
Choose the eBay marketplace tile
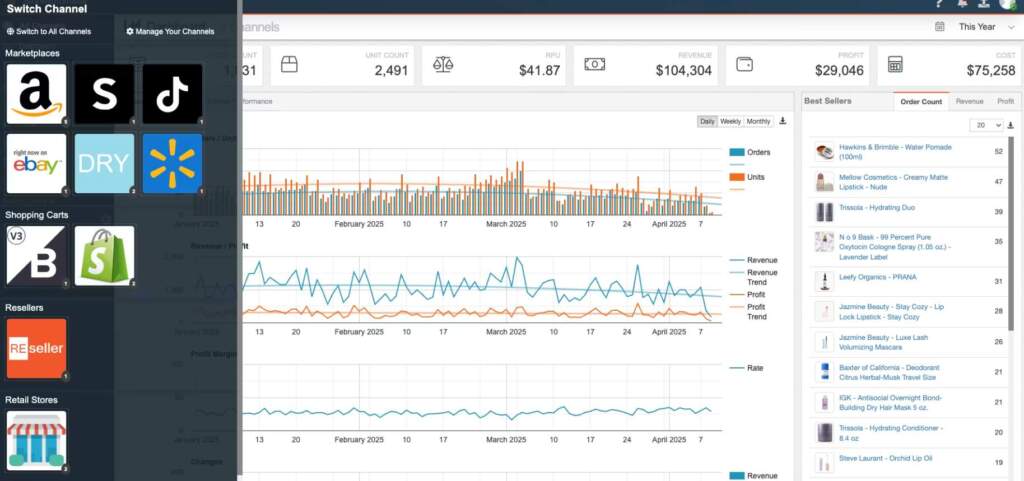pos(36,163)
